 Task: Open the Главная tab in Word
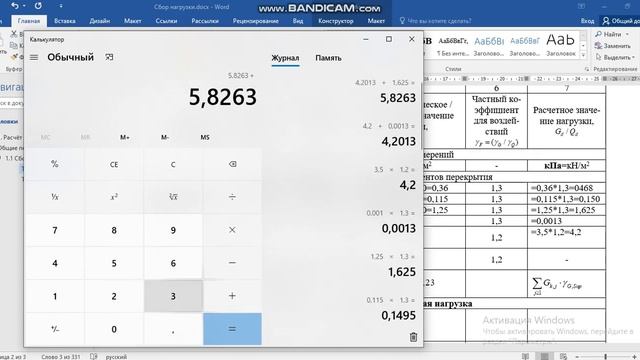coord(29,21)
